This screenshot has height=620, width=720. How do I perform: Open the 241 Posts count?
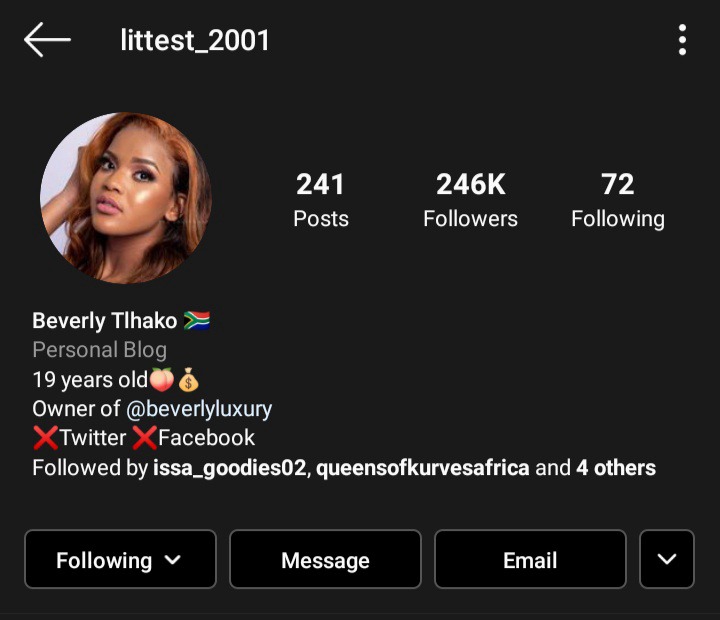(321, 199)
